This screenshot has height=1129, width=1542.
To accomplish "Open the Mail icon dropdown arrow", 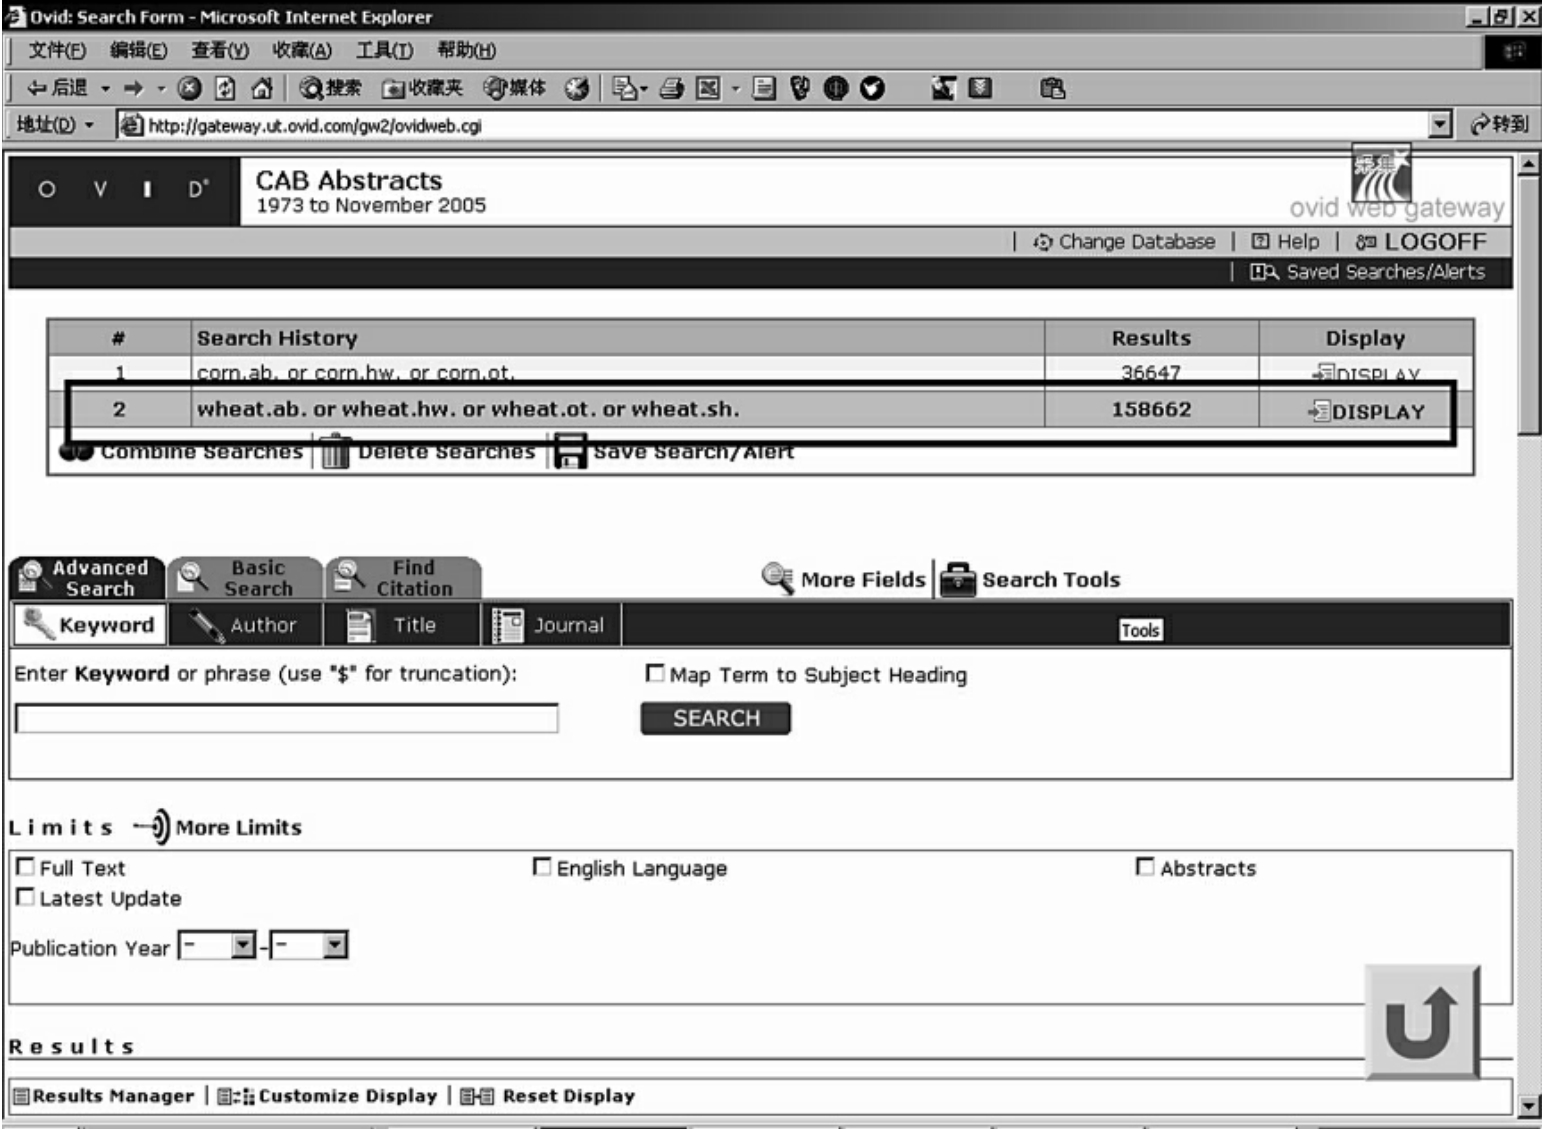I will pyautogui.click(x=644, y=89).
